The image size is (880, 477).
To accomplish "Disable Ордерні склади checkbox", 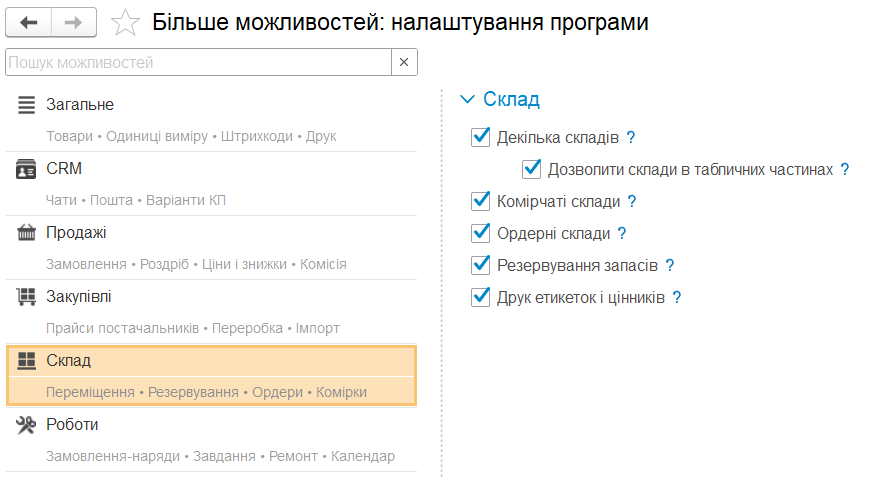I will pyautogui.click(x=481, y=233).
